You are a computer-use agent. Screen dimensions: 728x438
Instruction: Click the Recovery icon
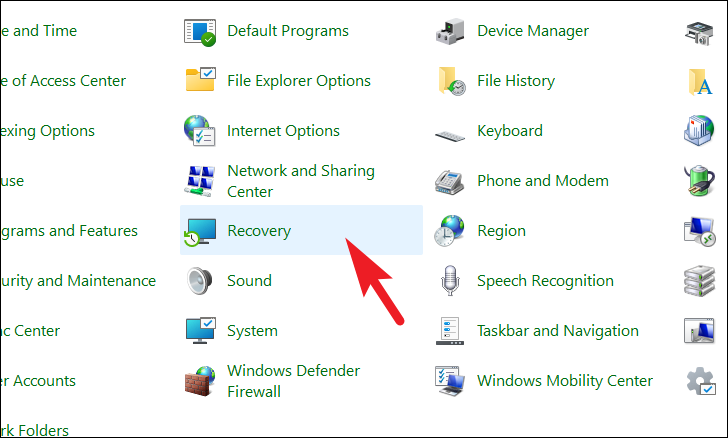201,232
